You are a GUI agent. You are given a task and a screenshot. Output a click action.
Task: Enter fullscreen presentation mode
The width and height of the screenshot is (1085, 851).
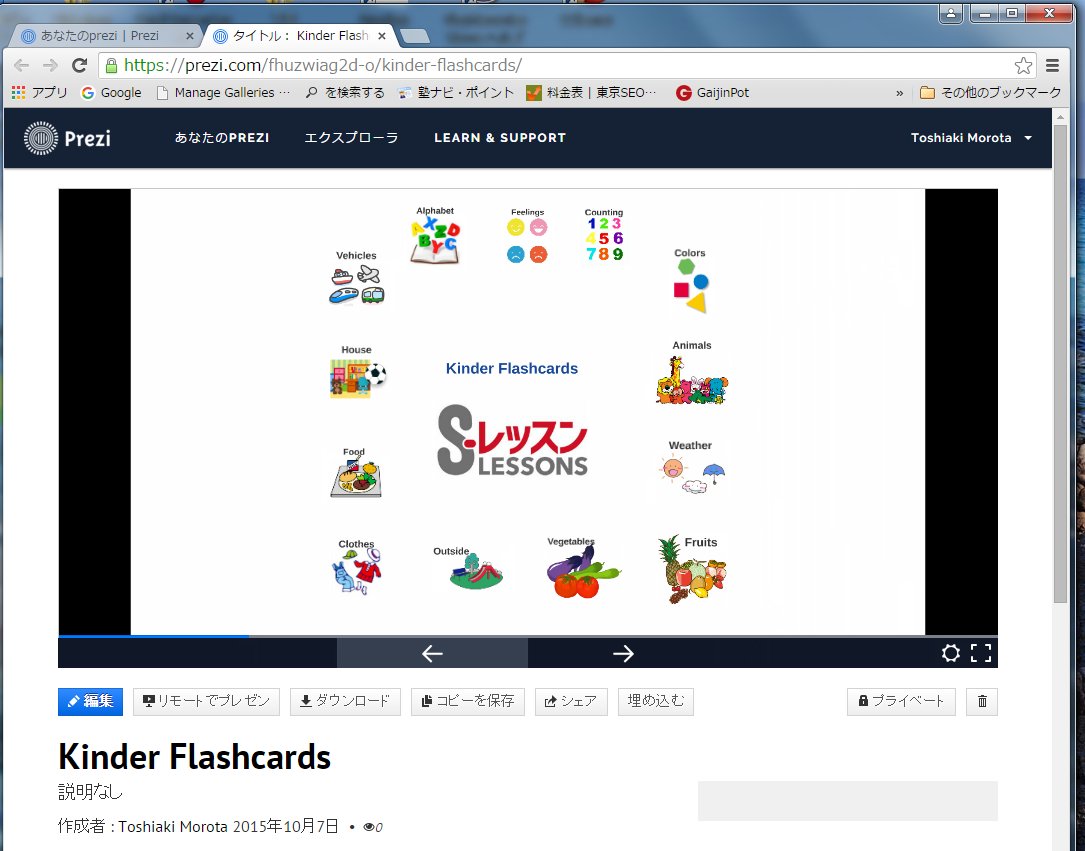(x=981, y=653)
